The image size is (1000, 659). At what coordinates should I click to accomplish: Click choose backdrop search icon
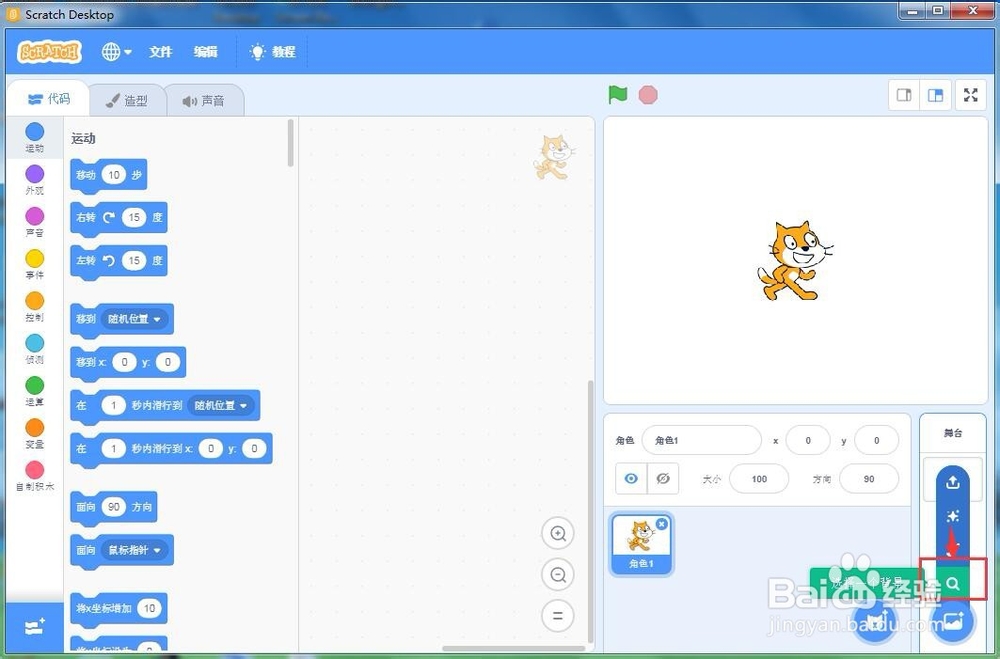click(x=953, y=583)
